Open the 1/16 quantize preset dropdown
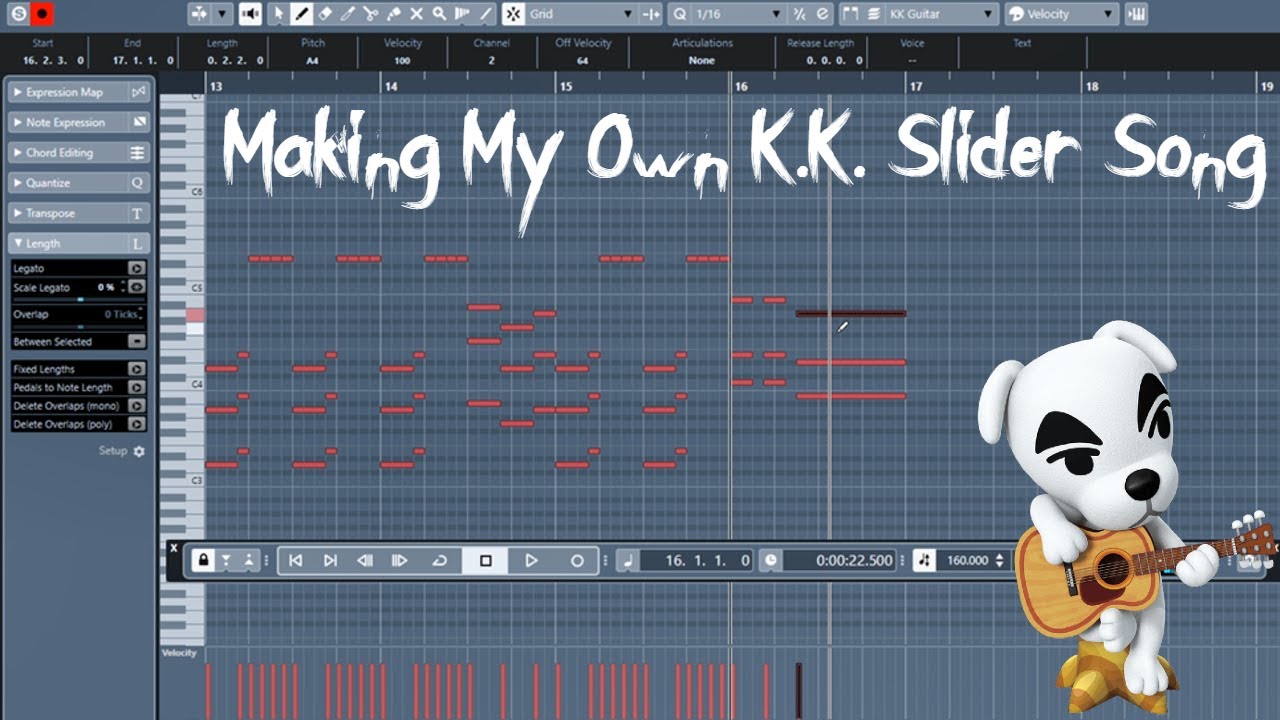Image resolution: width=1280 pixels, height=720 pixels. 738,14
